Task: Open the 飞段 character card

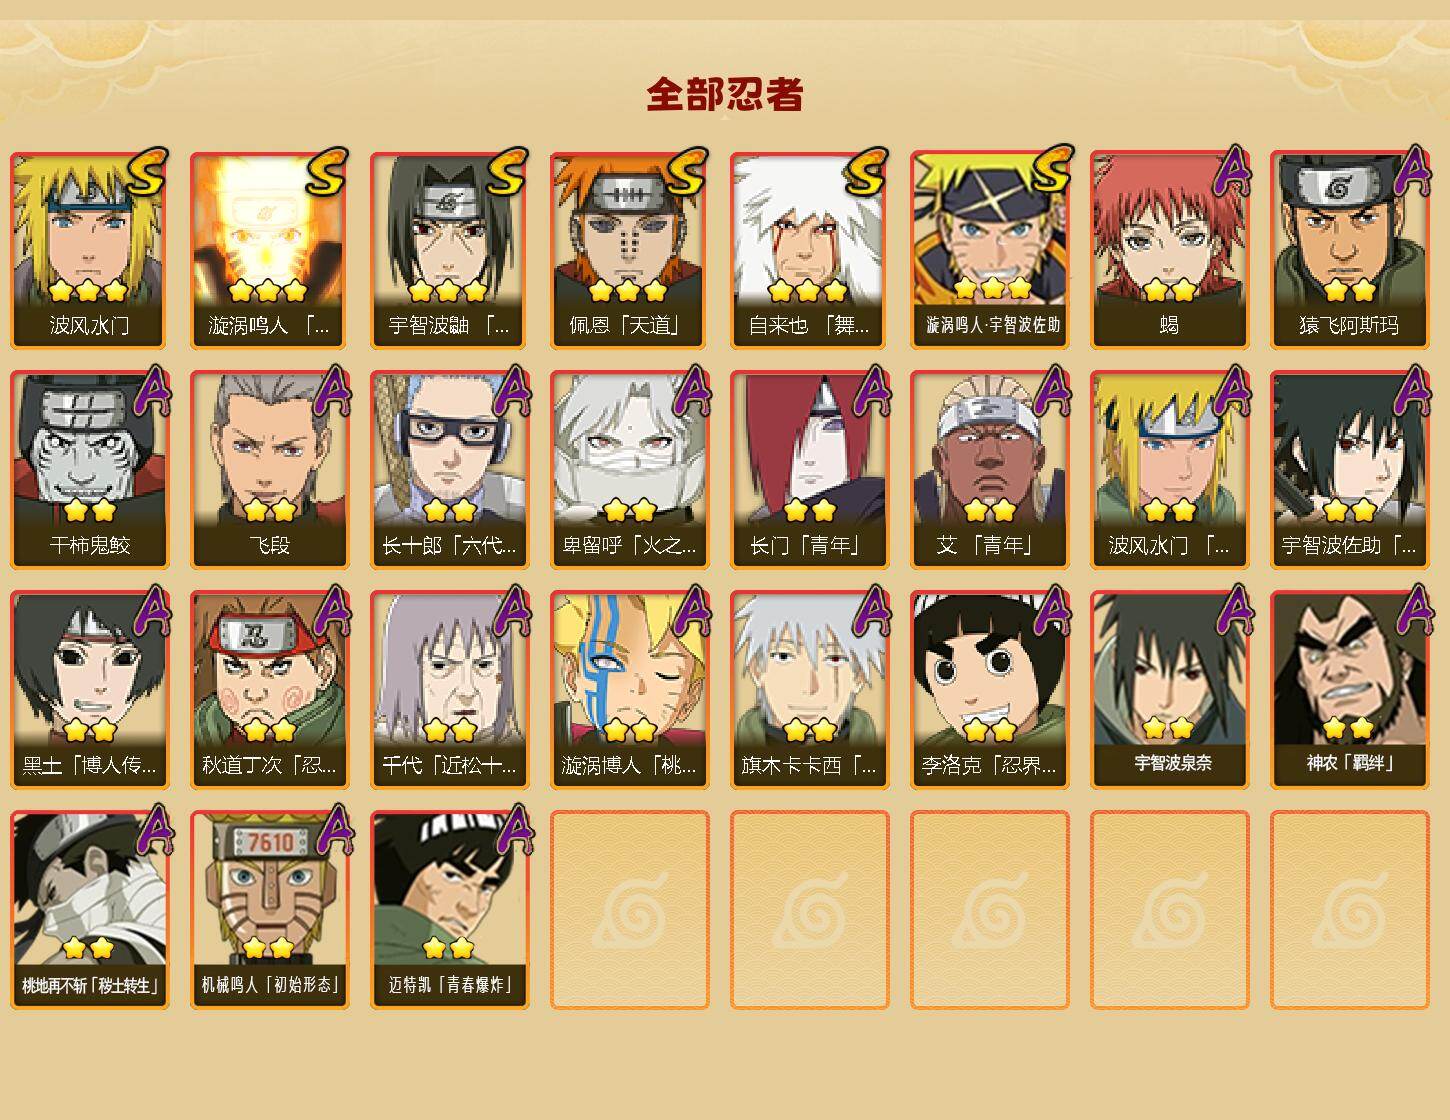Action: (x=269, y=470)
